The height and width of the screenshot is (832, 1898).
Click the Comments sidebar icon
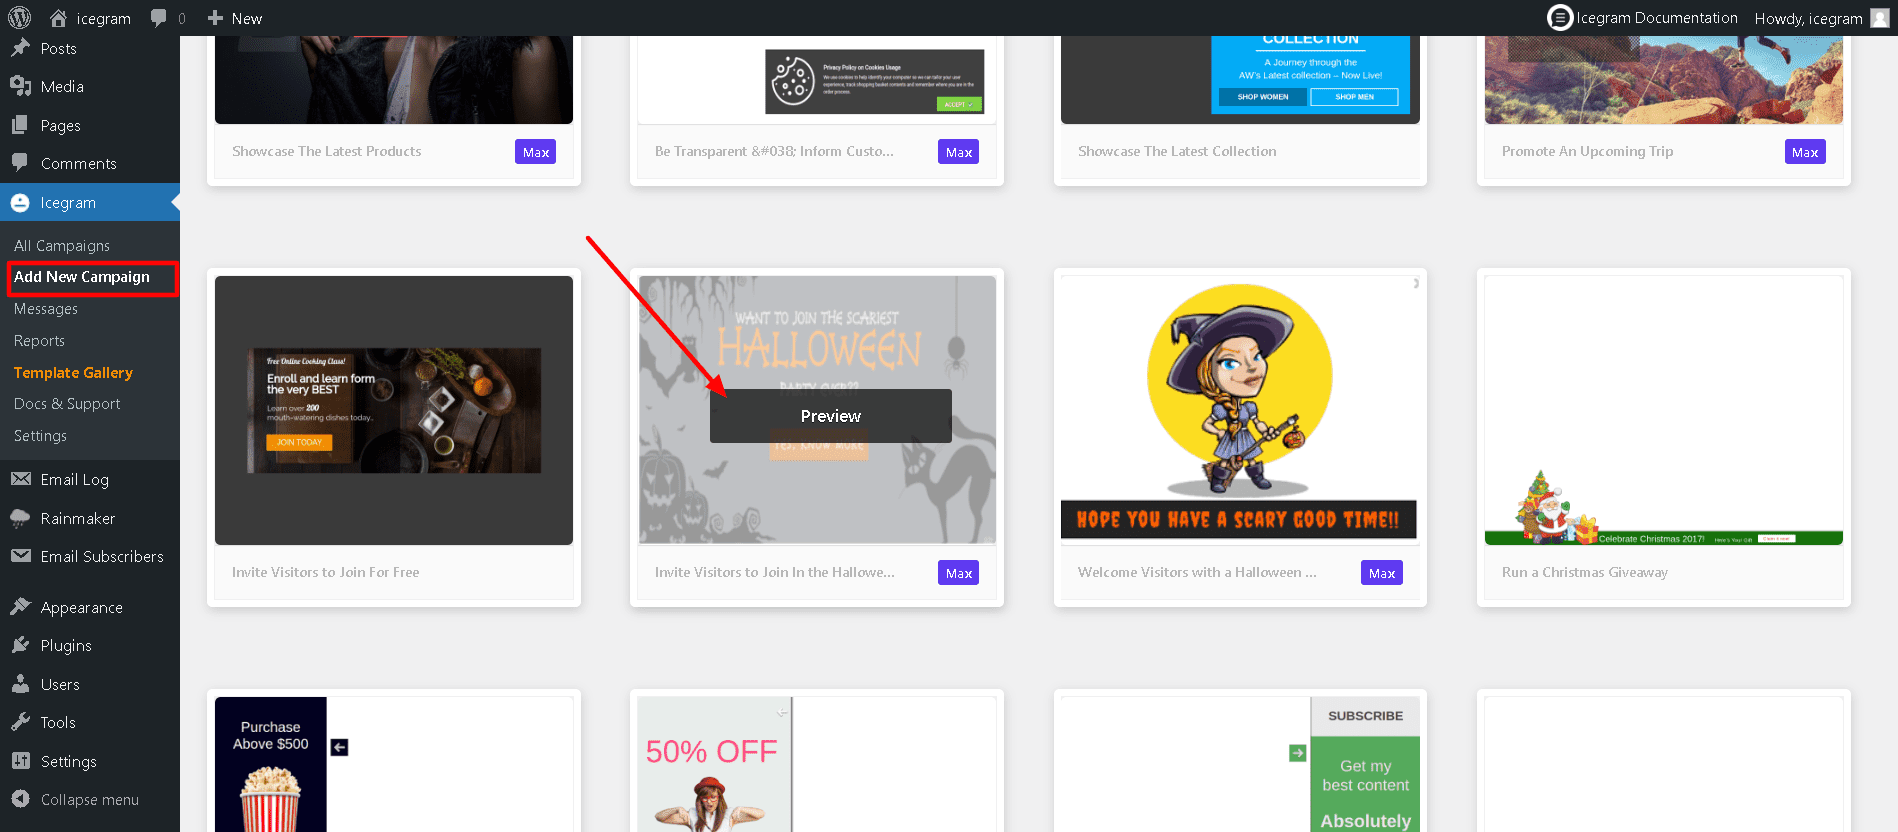click(20, 163)
